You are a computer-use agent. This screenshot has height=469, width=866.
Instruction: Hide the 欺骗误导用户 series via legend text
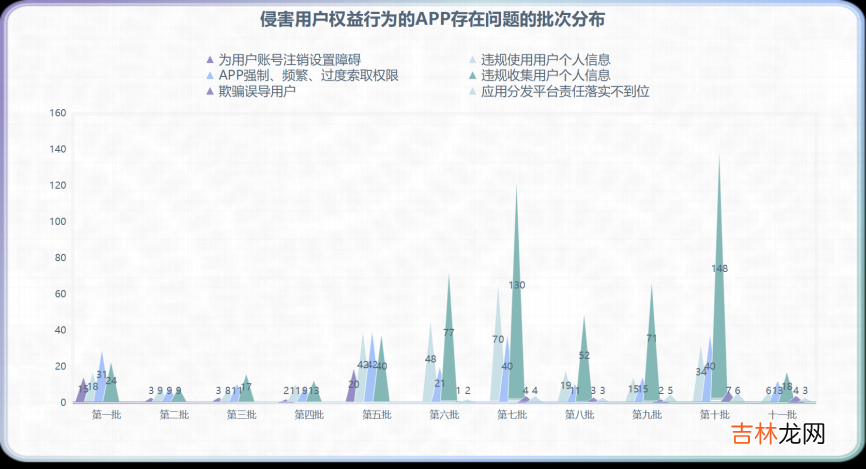pyautogui.click(x=257, y=92)
